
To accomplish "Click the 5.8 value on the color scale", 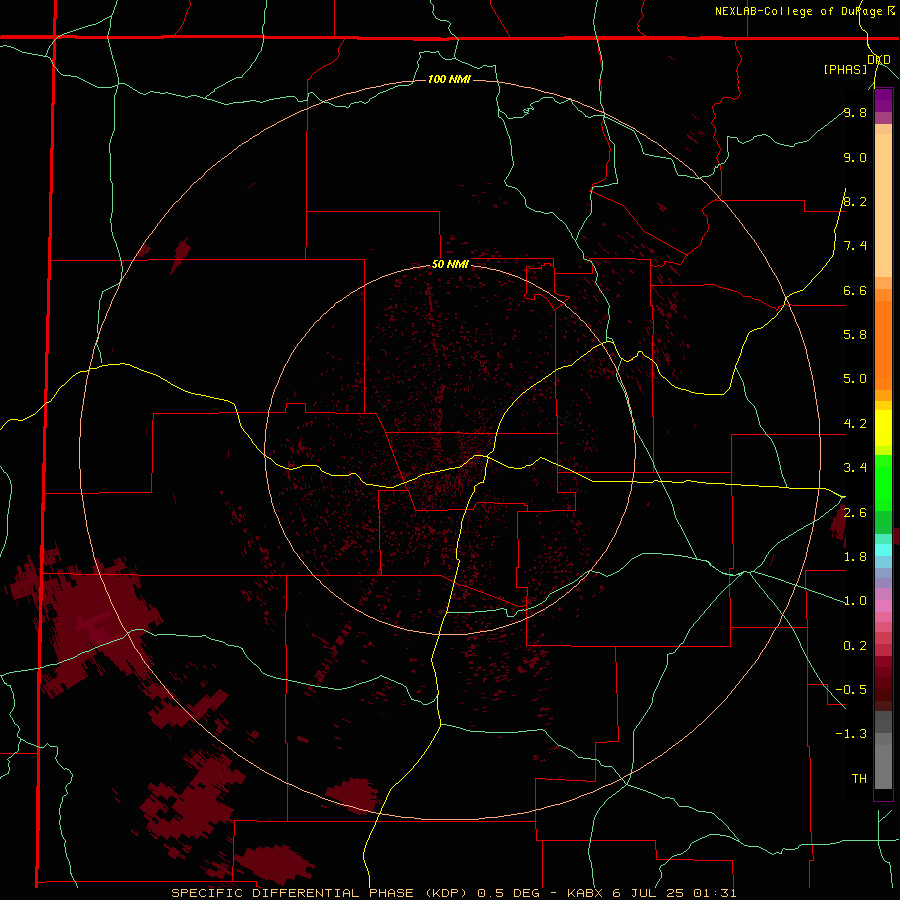I will (855, 335).
